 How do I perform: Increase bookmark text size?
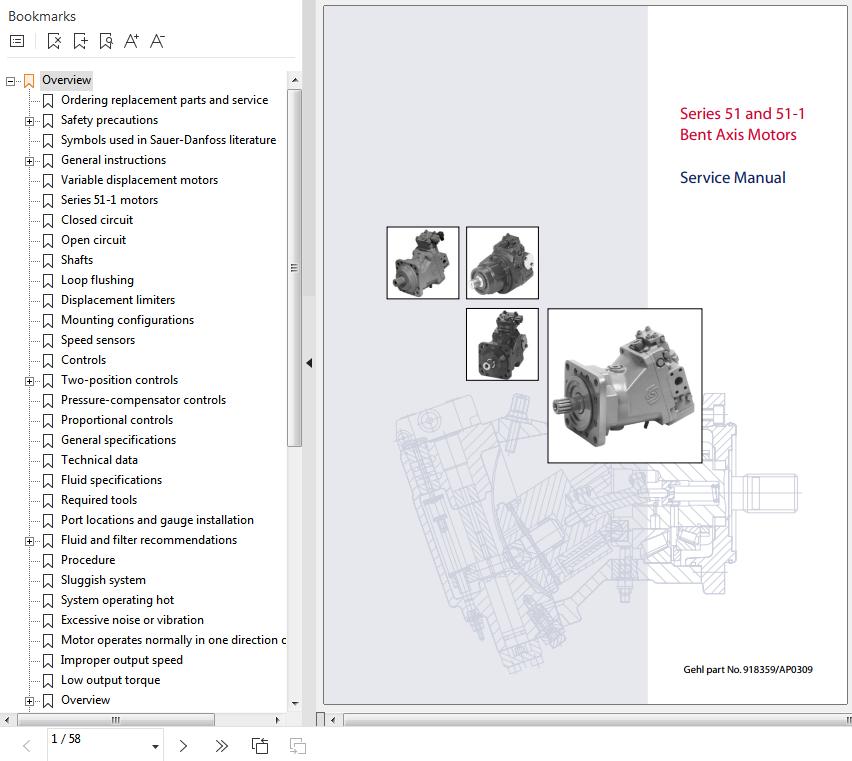click(x=131, y=41)
